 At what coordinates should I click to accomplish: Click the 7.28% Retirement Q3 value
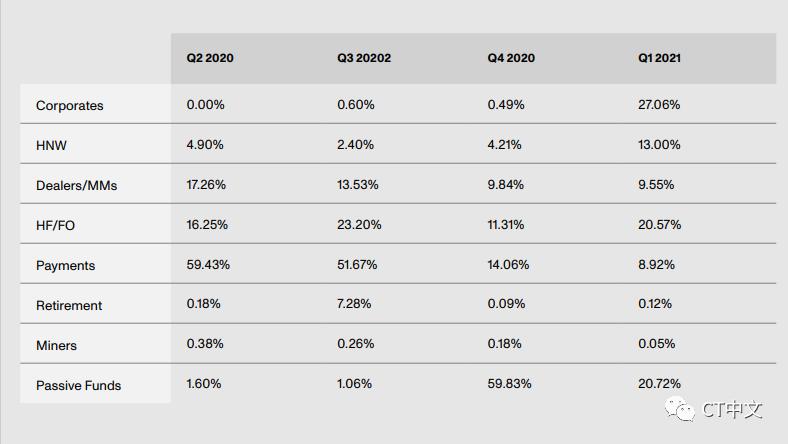[356, 304]
